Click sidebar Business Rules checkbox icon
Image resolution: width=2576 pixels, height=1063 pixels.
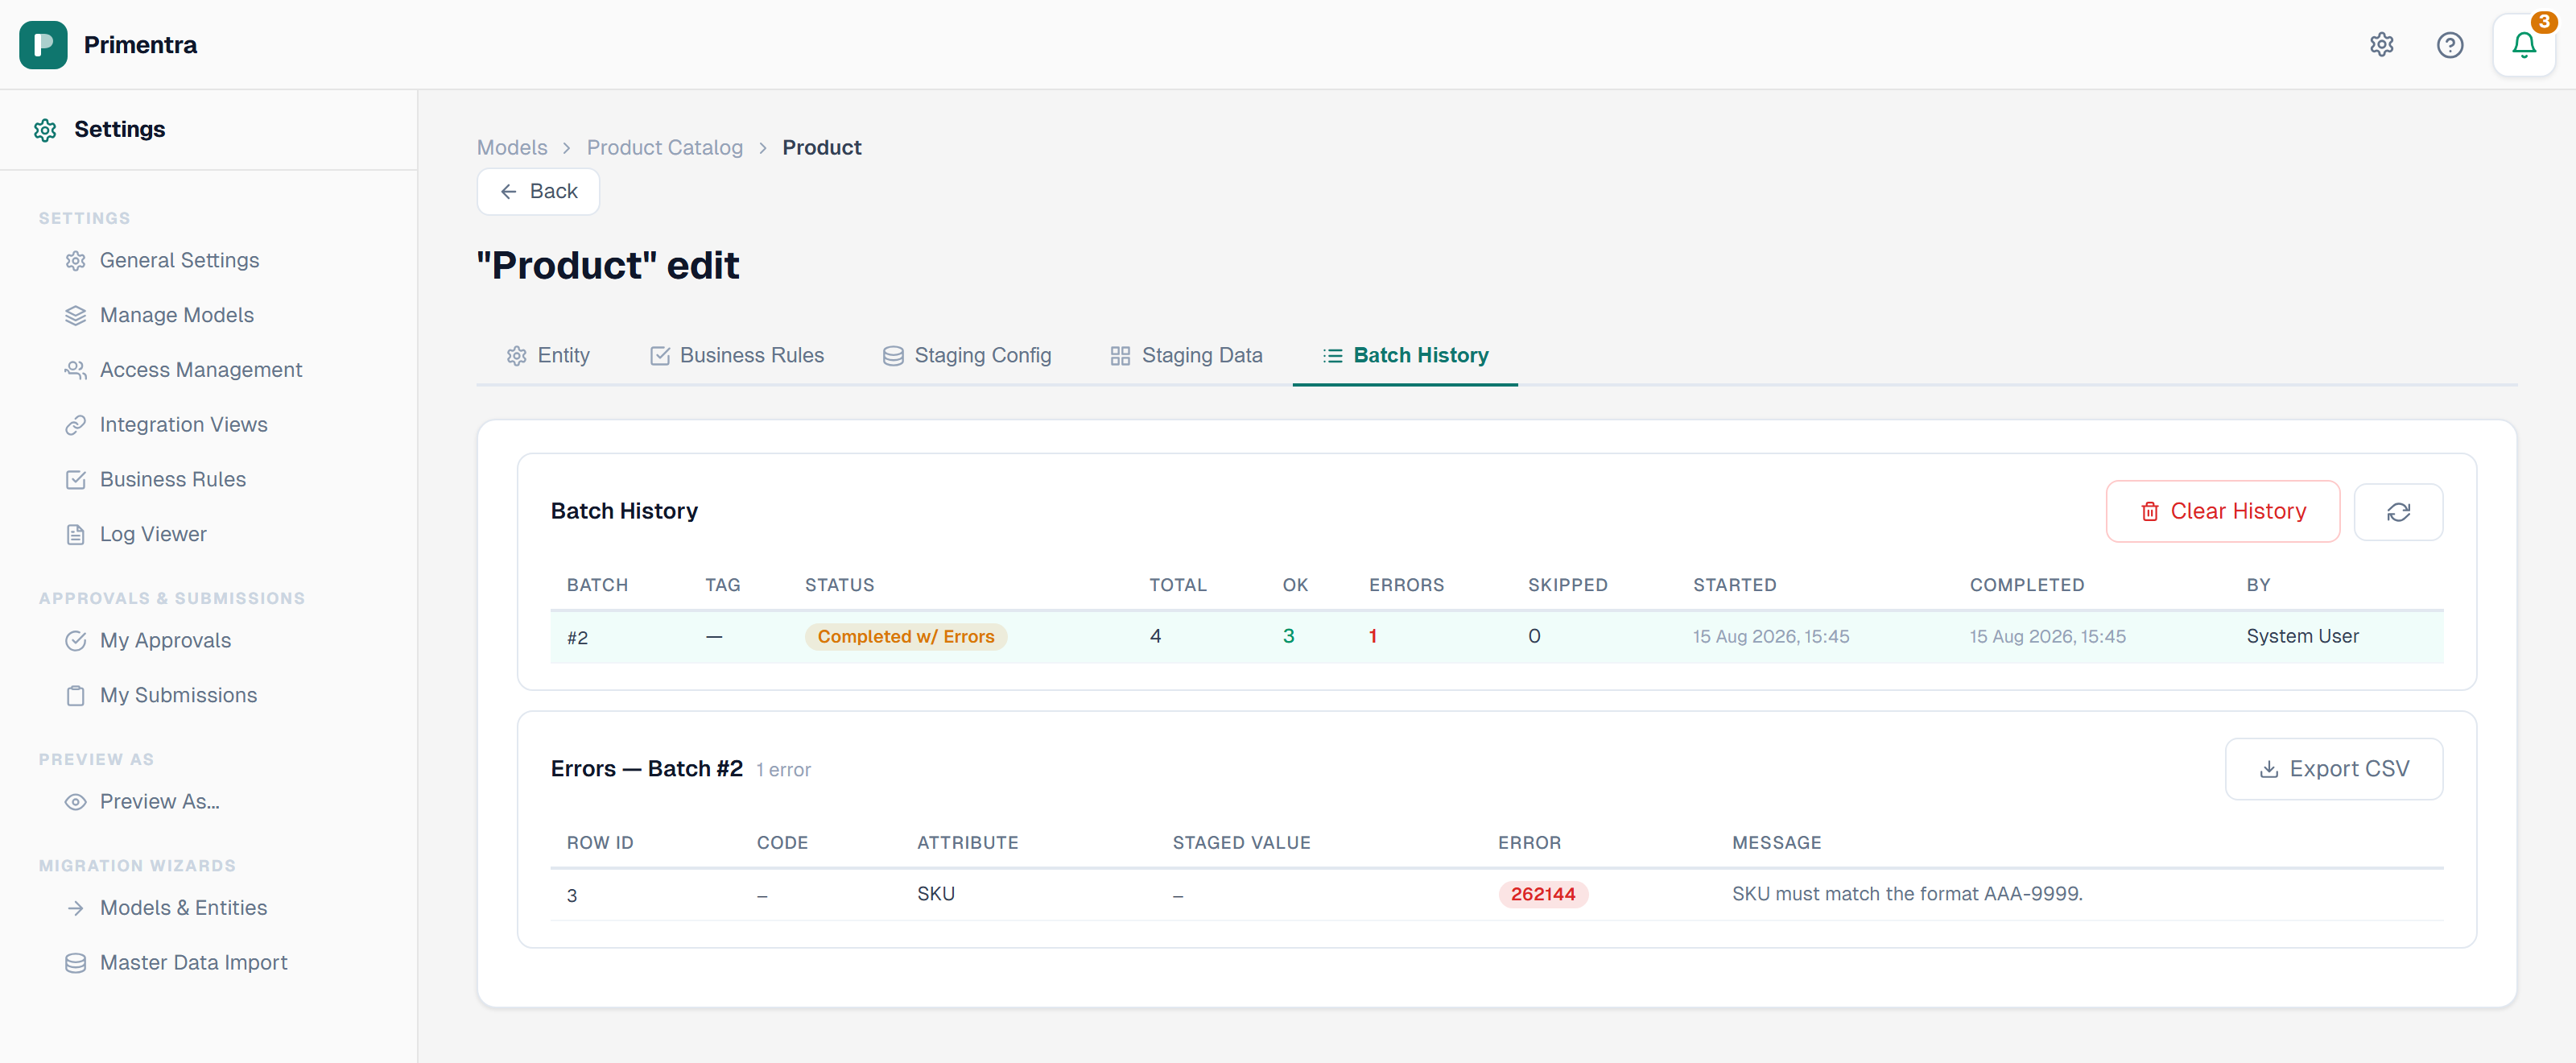click(76, 480)
